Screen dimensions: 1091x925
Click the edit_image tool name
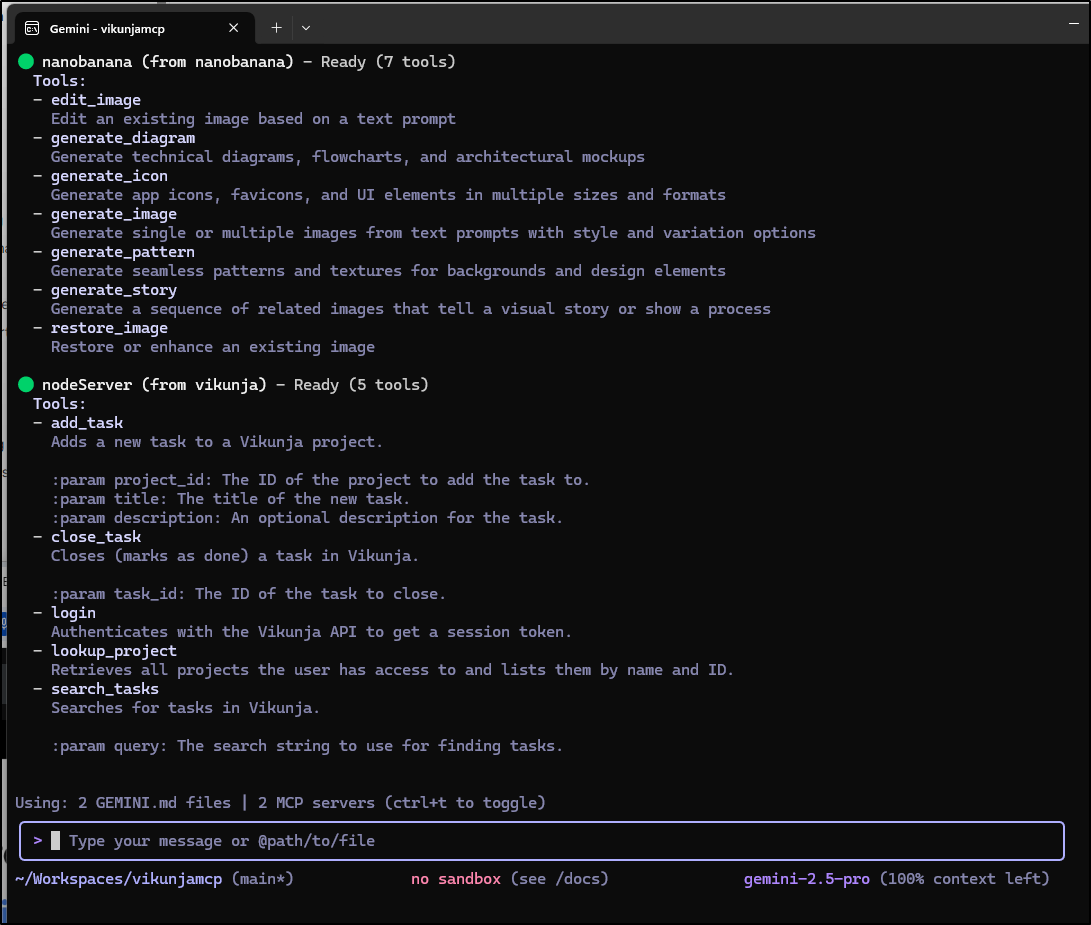tap(96, 100)
